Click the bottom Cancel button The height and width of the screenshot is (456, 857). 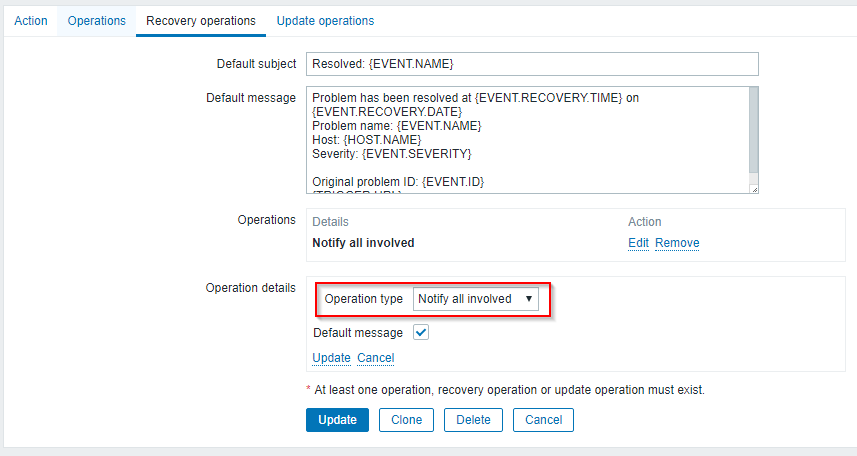tap(543, 420)
